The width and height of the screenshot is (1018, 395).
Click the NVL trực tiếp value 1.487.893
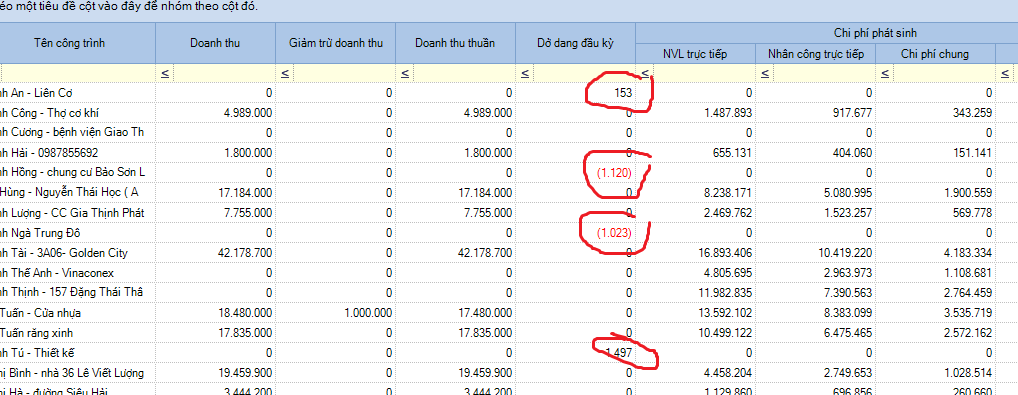(x=728, y=113)
